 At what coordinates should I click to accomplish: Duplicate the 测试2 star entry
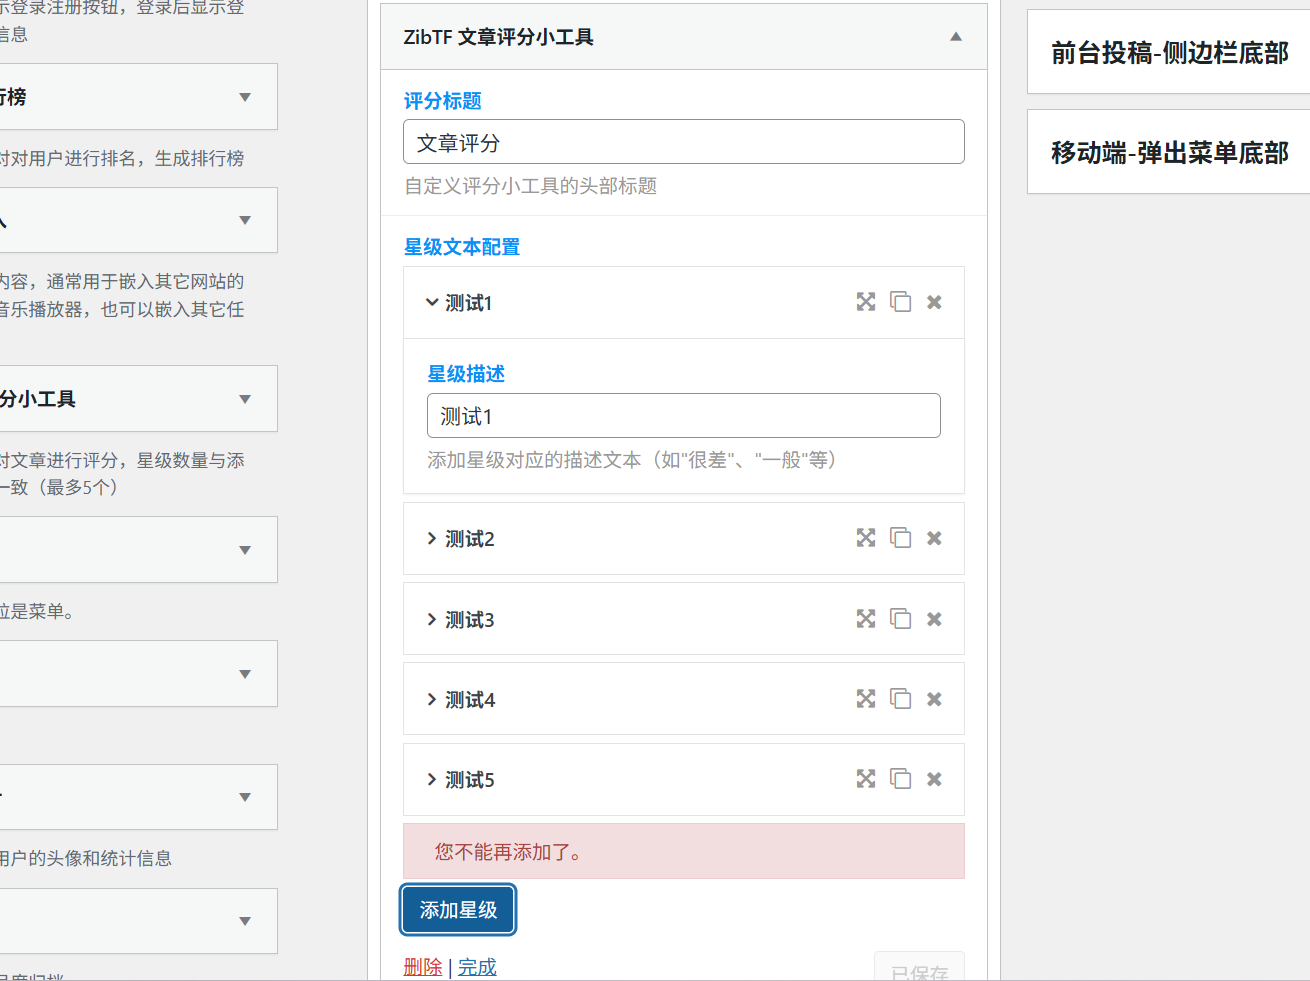900,537
